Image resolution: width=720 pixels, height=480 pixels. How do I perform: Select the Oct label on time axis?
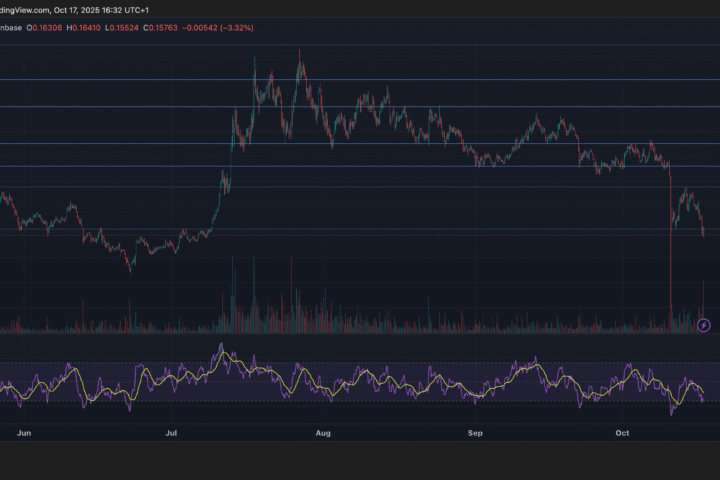(622, 434)
